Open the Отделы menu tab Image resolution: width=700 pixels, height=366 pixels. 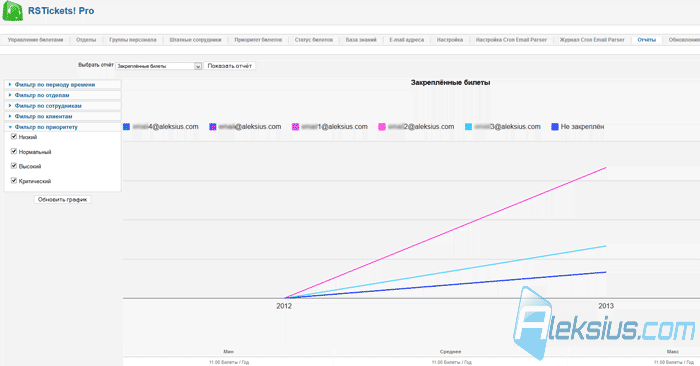point(86,40)
